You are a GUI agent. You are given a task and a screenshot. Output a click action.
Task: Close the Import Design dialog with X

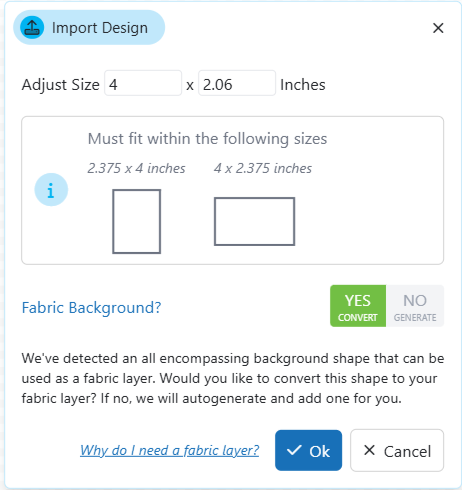click(438, 28)
